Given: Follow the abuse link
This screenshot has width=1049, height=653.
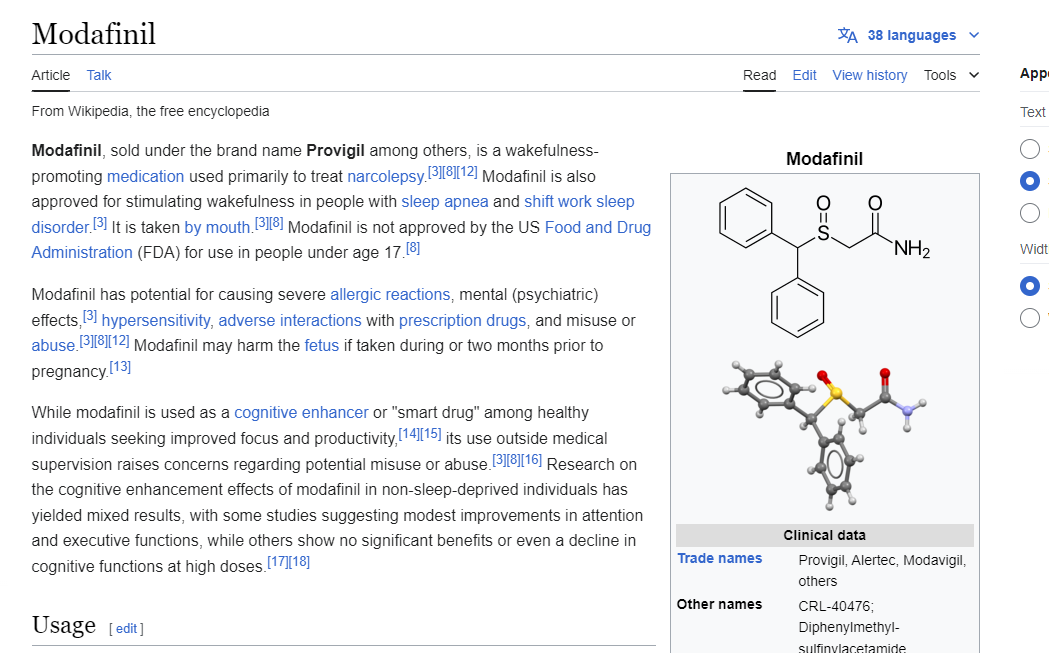Looking at the screenshot, I should 53,346.
